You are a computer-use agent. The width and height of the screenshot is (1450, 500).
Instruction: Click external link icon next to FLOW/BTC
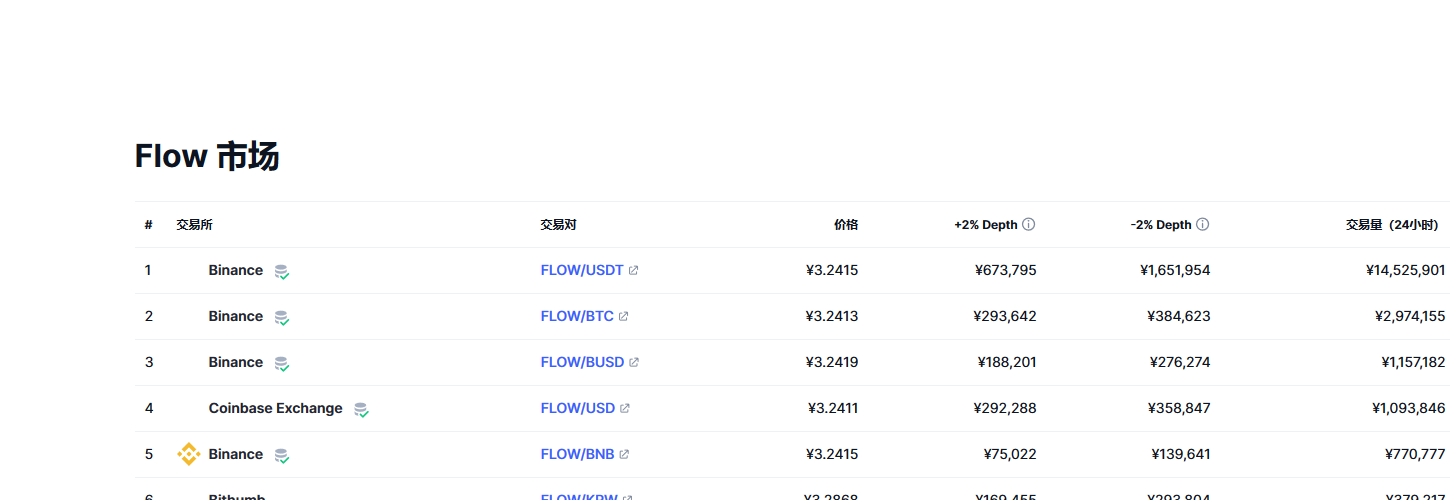(624, 316)
